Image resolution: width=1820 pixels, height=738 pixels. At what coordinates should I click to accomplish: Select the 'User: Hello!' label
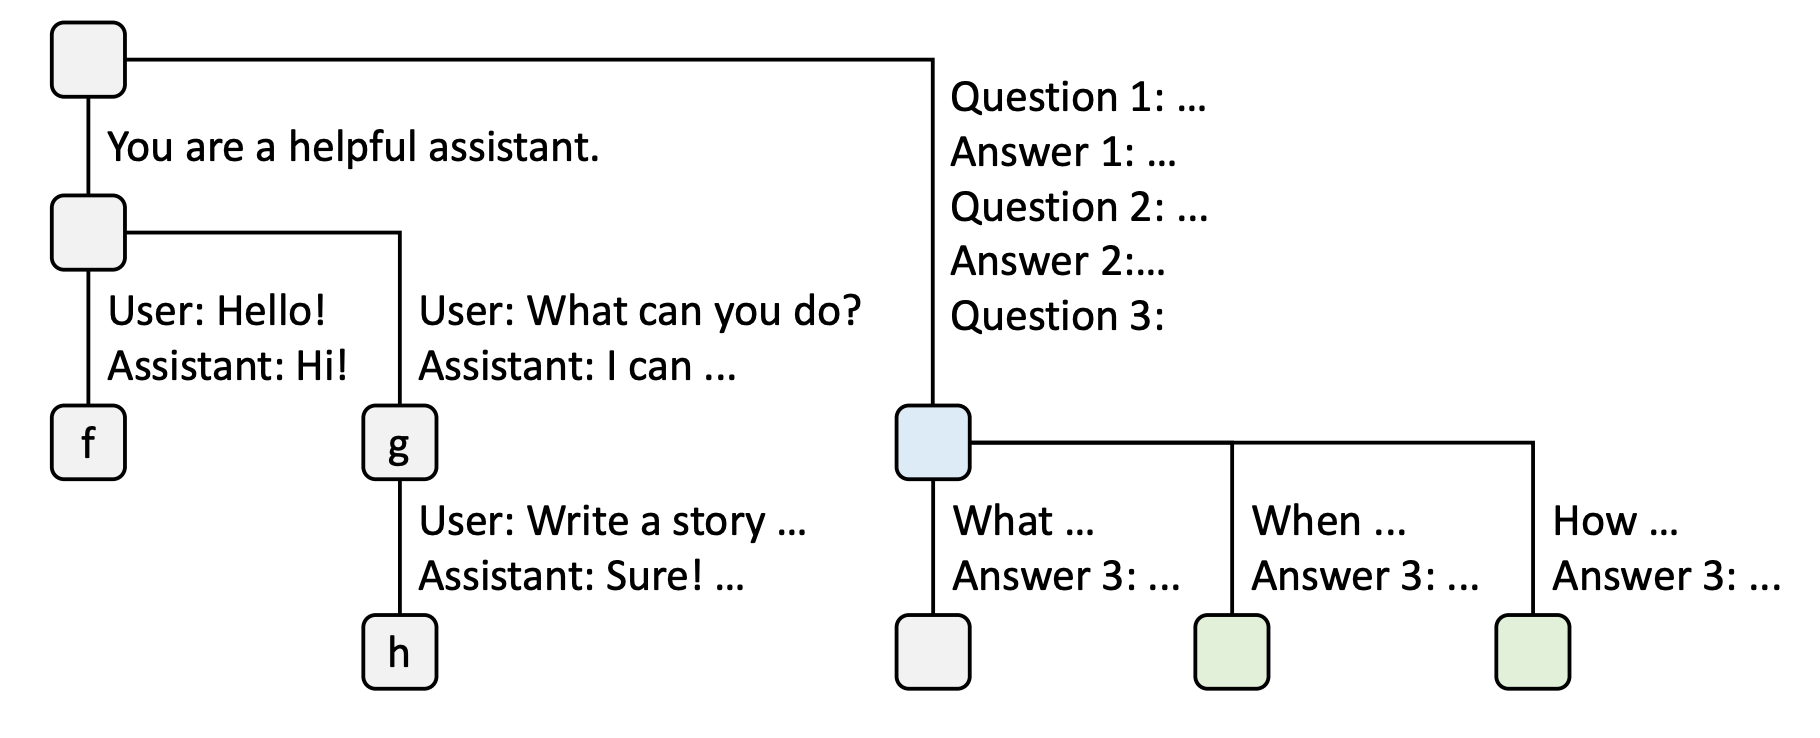click(217, 311)
